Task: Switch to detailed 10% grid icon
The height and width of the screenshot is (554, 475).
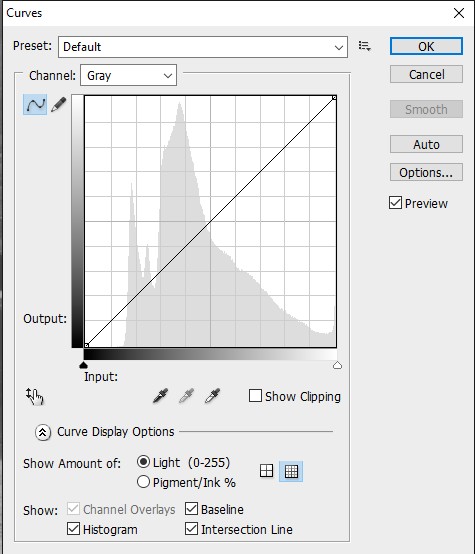Action: [291, 471]
